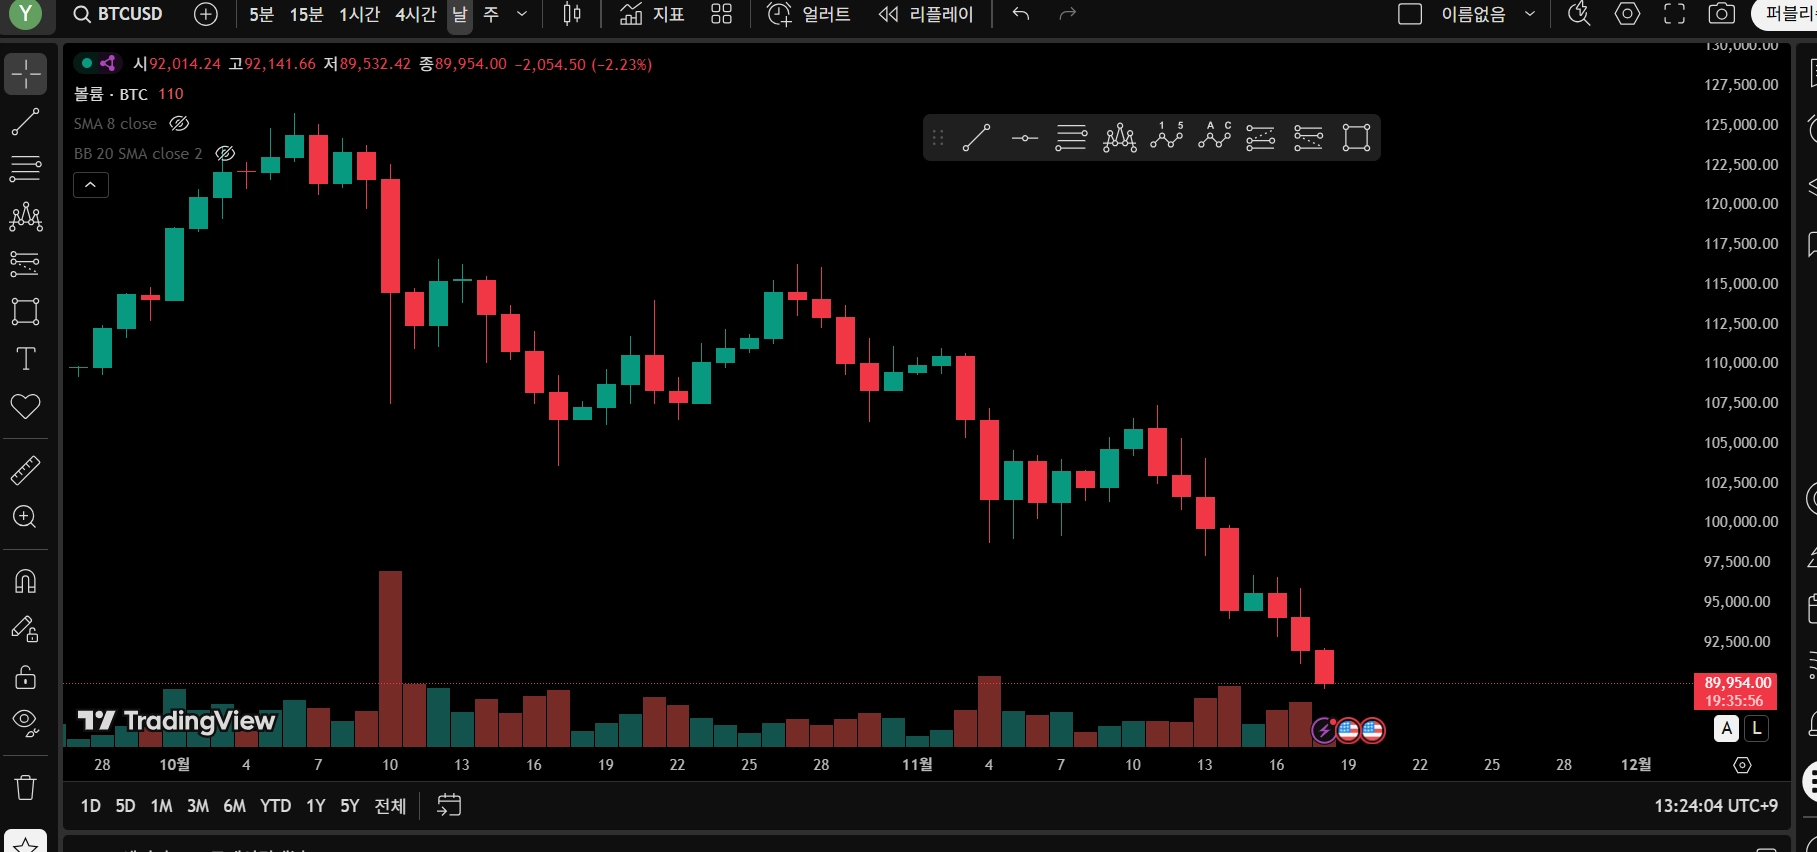This screenshot has width=1817, height=852.
Task: Add symbol with the plus compare icon
Action: pyautogui.click(x=205, y=14)
